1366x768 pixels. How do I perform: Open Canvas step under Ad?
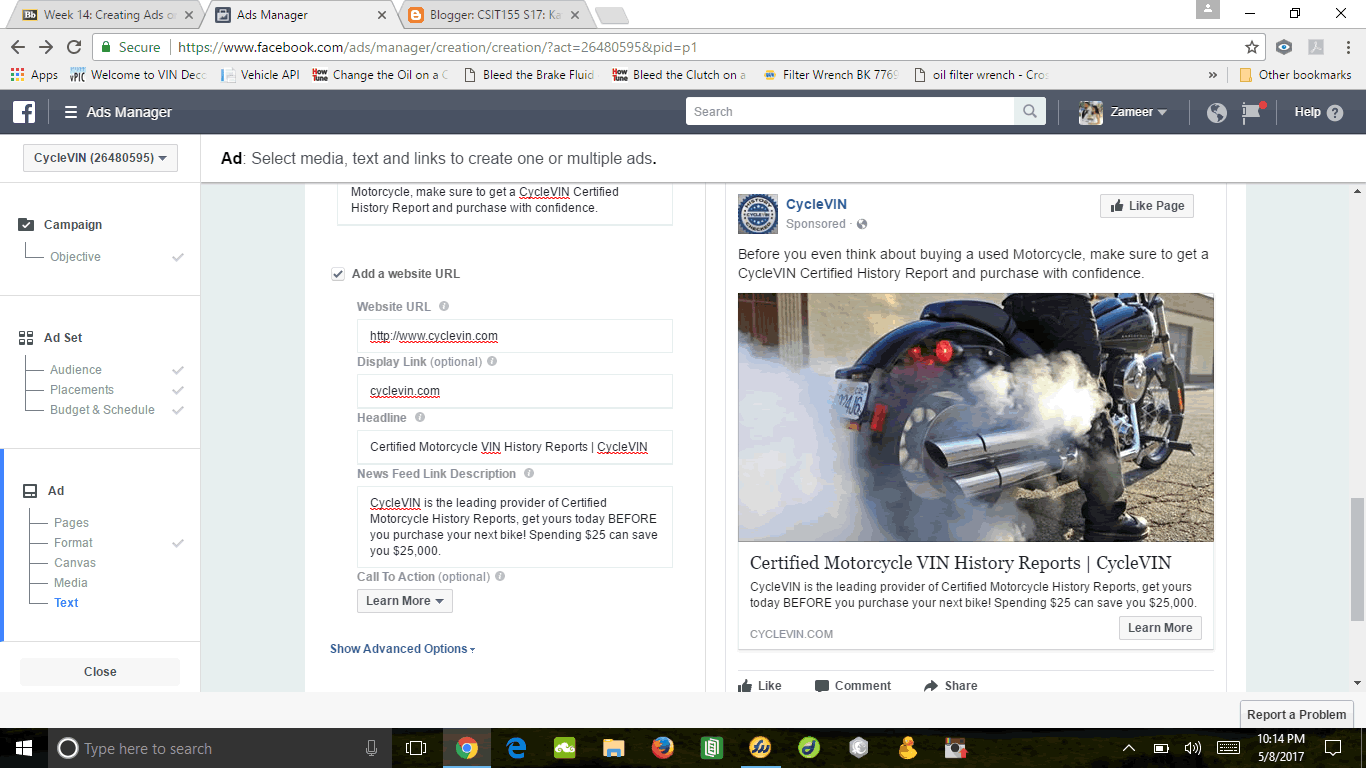[75, 563]
